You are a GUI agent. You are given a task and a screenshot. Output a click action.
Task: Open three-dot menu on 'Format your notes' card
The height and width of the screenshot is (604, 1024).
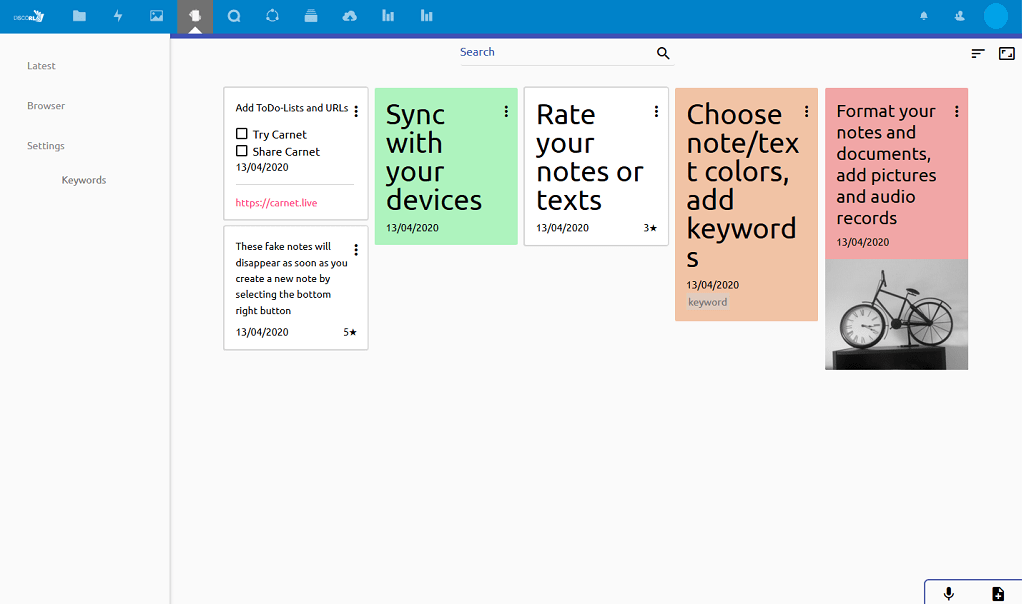point(957,112)
